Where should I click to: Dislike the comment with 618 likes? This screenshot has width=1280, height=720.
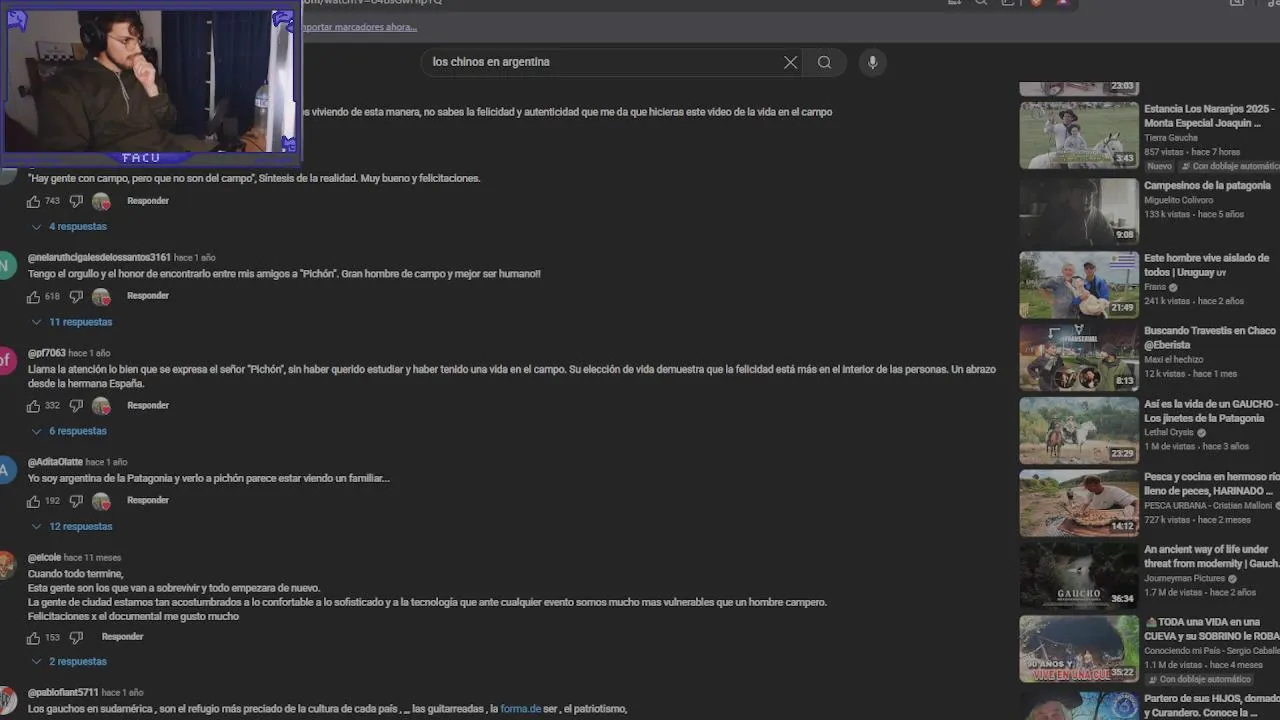click(76, 296)
